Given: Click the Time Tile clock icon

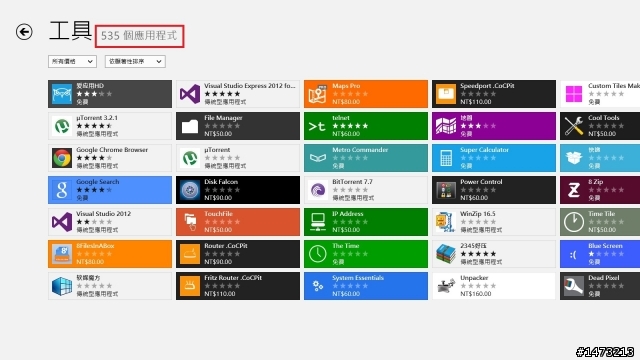Looking at the screenshot, I should pyautogui.click(x=574, y=222).
